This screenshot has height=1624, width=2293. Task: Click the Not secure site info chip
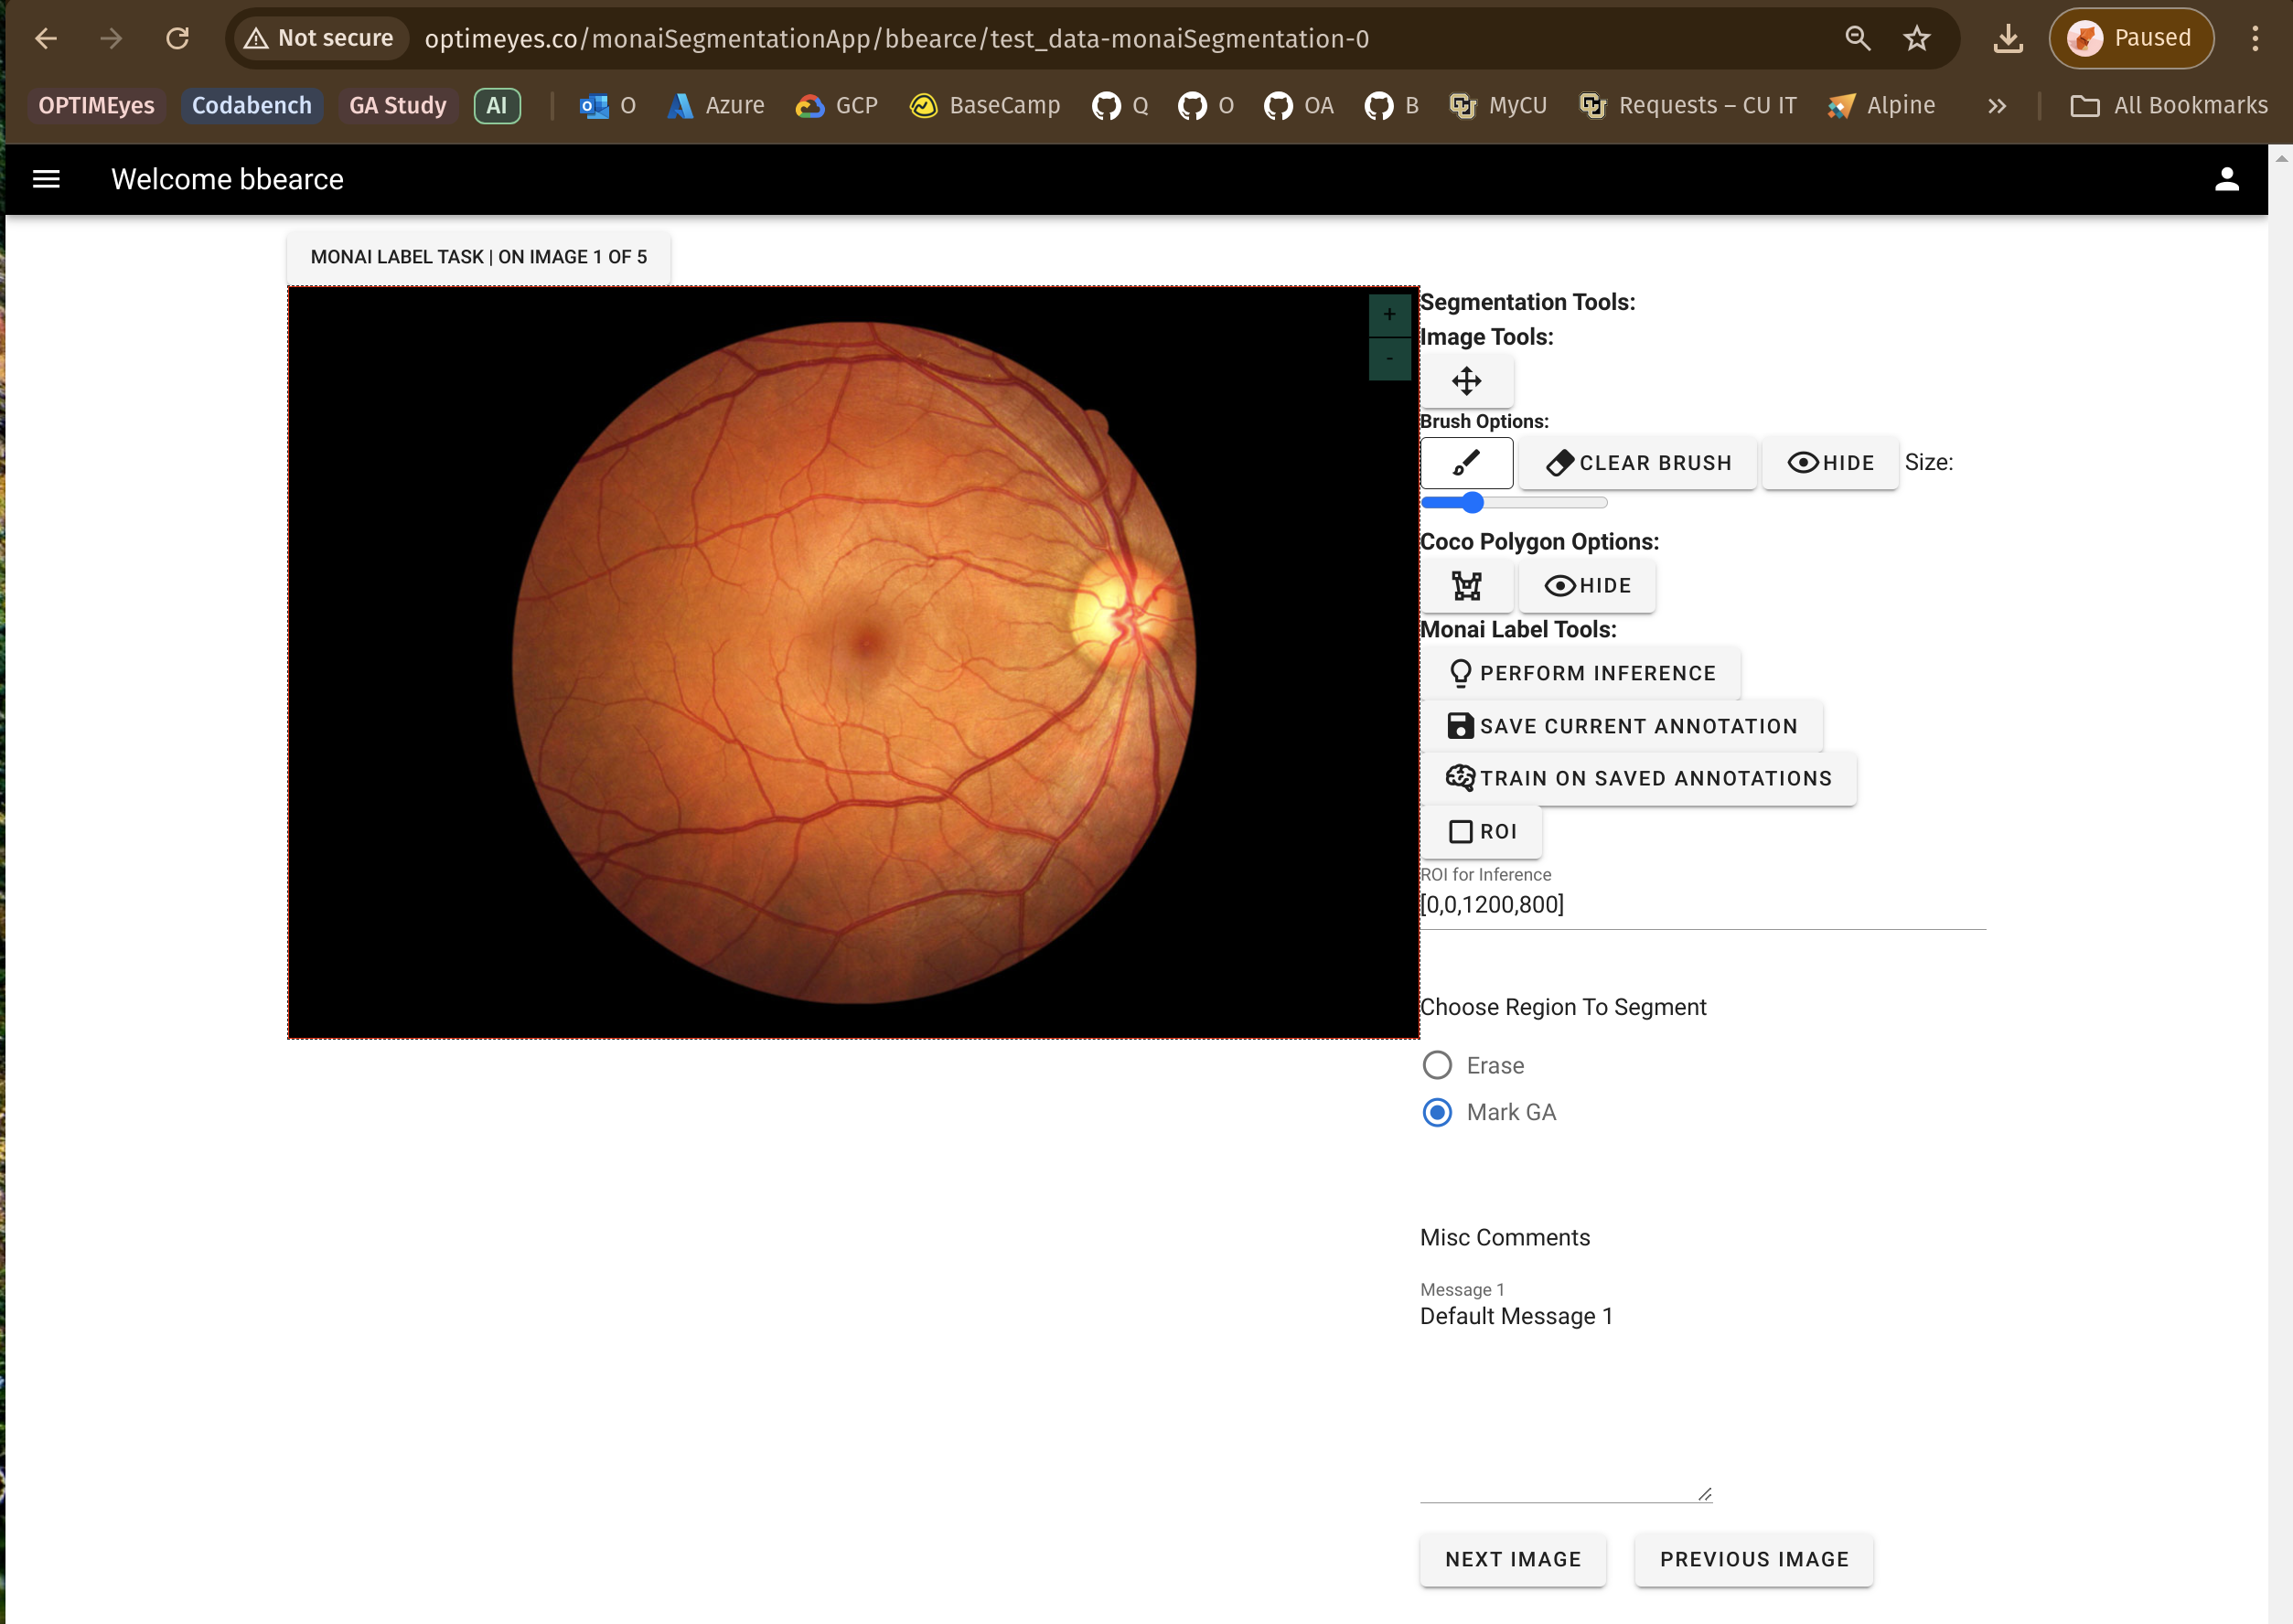[x=320, y=39]
